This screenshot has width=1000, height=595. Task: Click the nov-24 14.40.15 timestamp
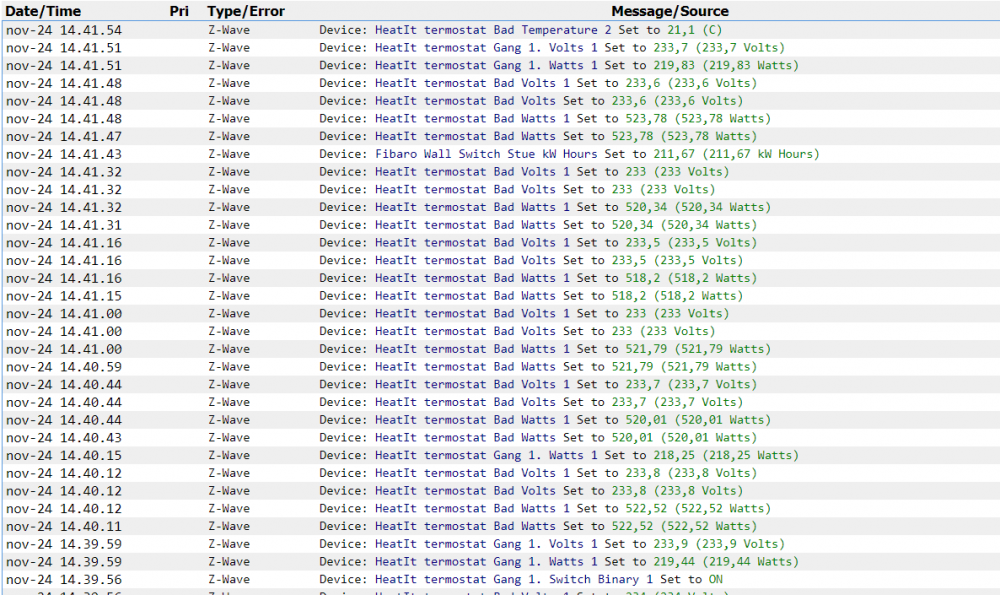point(64,455)
